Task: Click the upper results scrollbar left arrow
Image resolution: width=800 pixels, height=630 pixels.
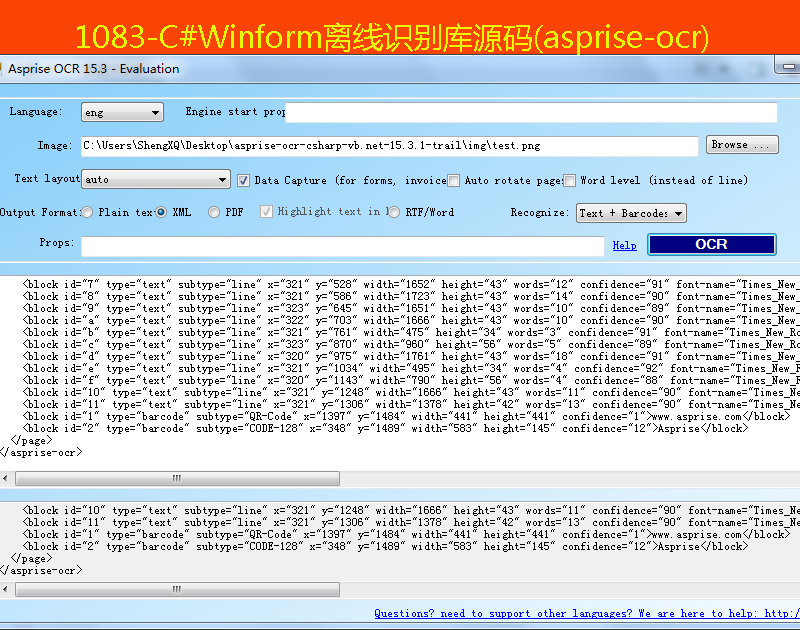Action: click(x=6, y=478)
